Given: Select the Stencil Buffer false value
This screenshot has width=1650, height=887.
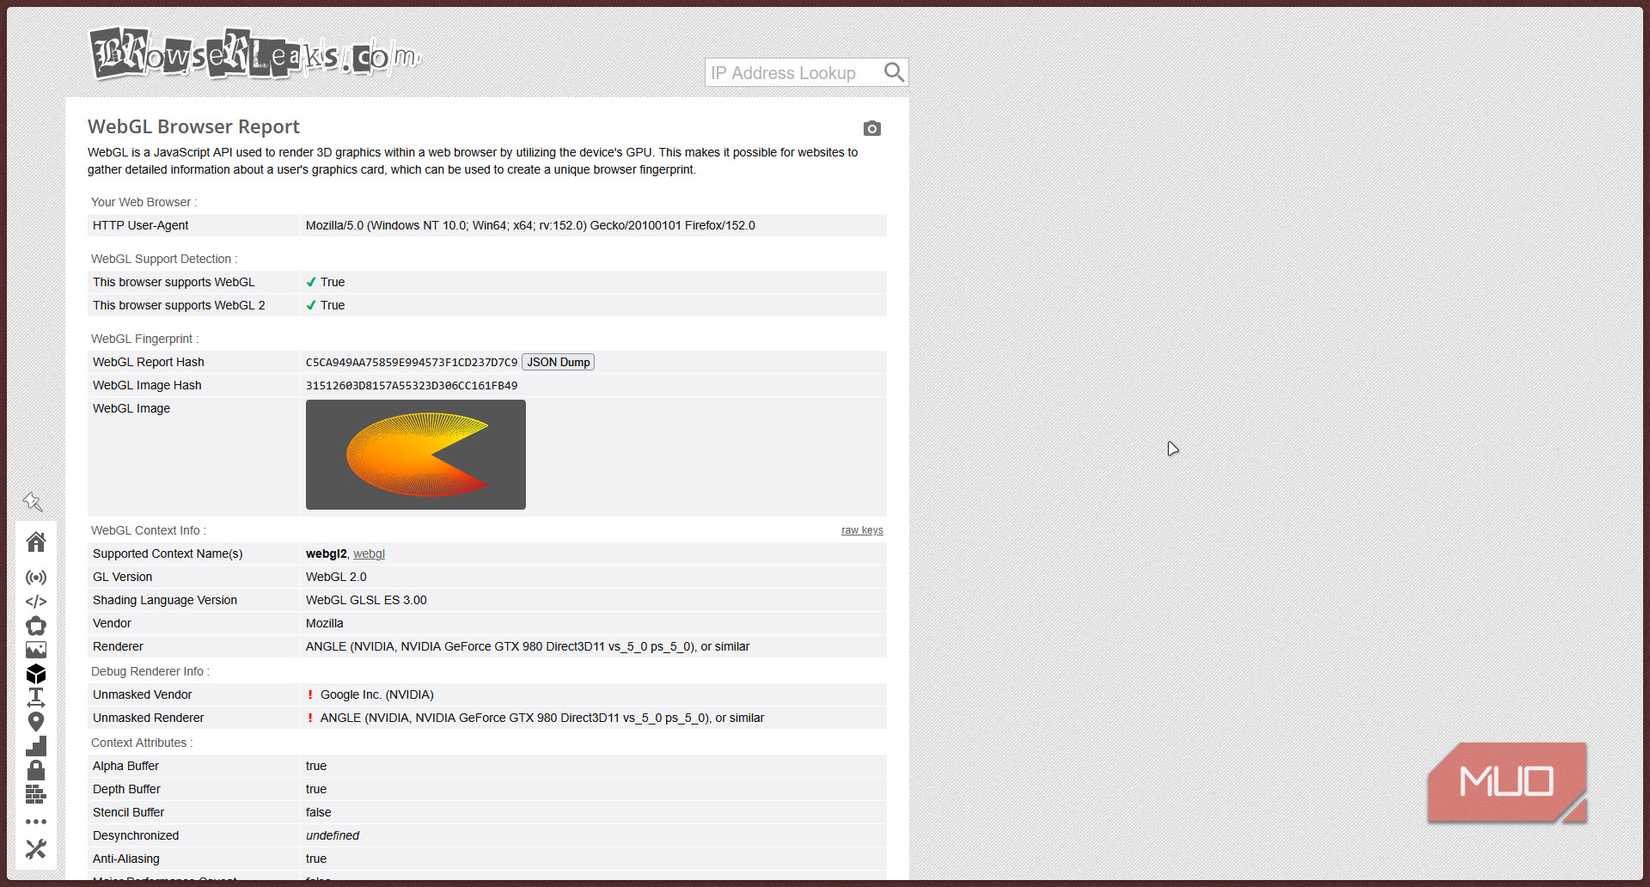Looking at the screenshot, I should pos(318,813).
